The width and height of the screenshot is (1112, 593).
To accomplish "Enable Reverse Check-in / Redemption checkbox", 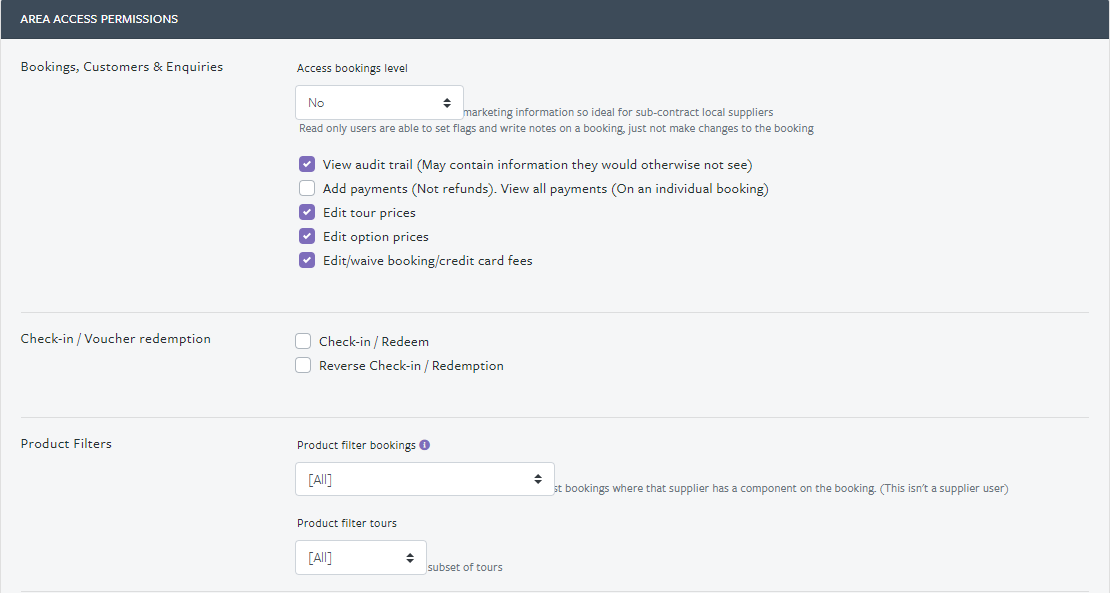I will coord(303,365).
